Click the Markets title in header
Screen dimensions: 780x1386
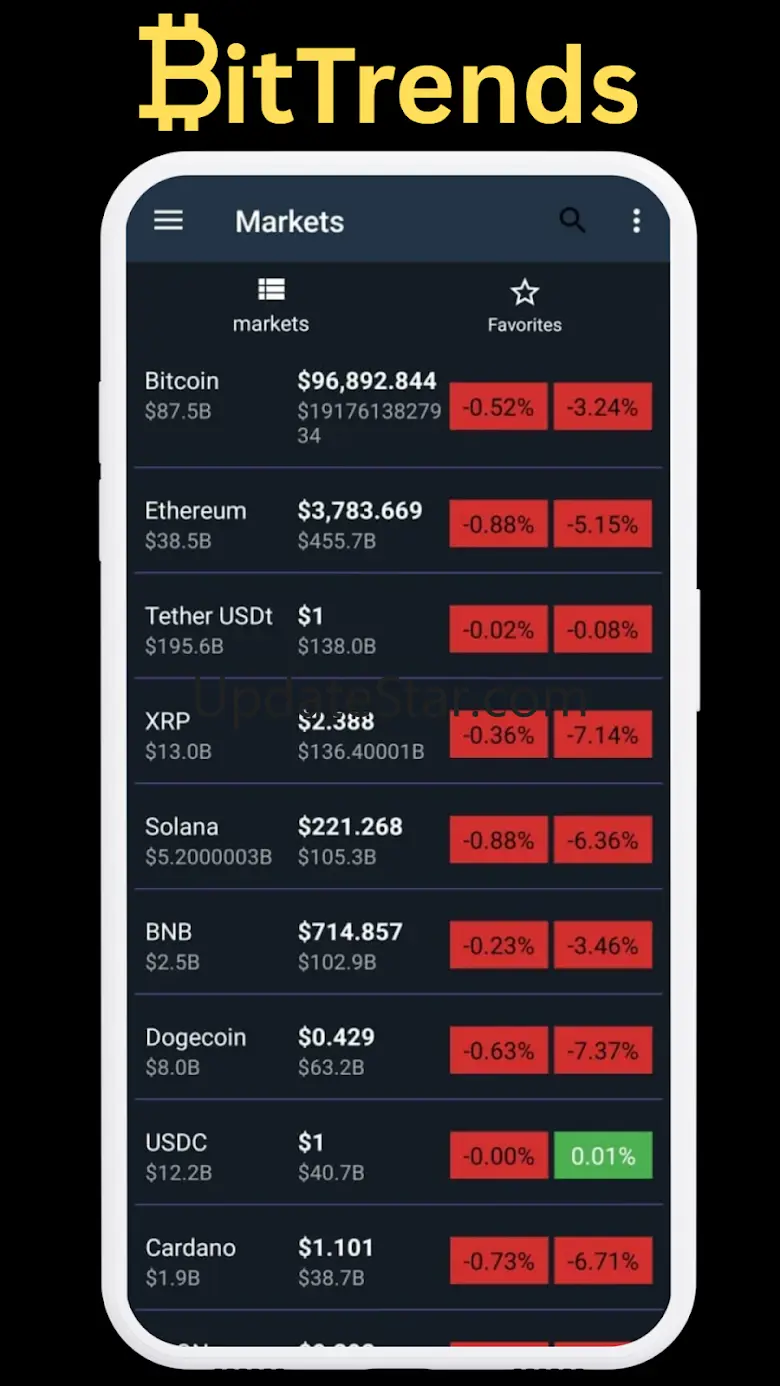[x=289, y=222]
